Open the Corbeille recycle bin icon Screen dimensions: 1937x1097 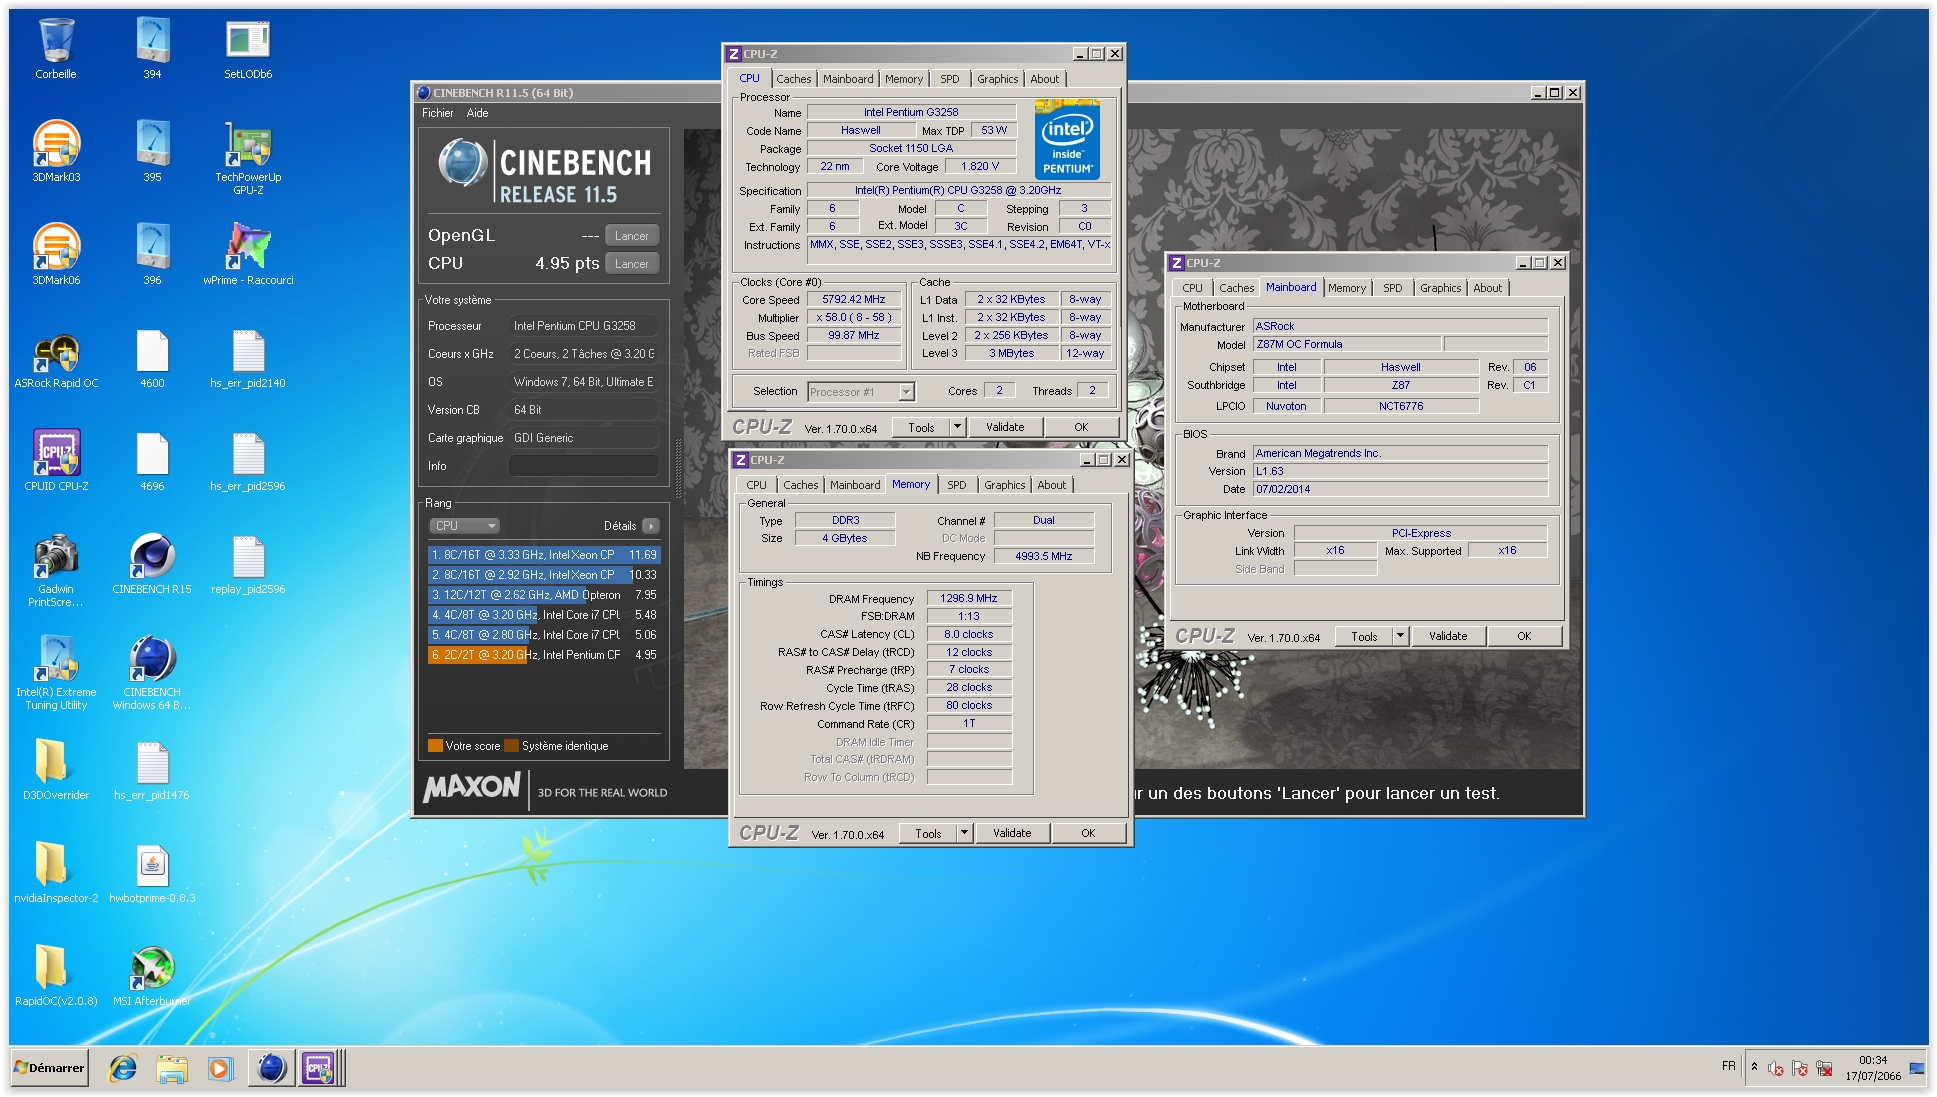[x=56, y=48]
